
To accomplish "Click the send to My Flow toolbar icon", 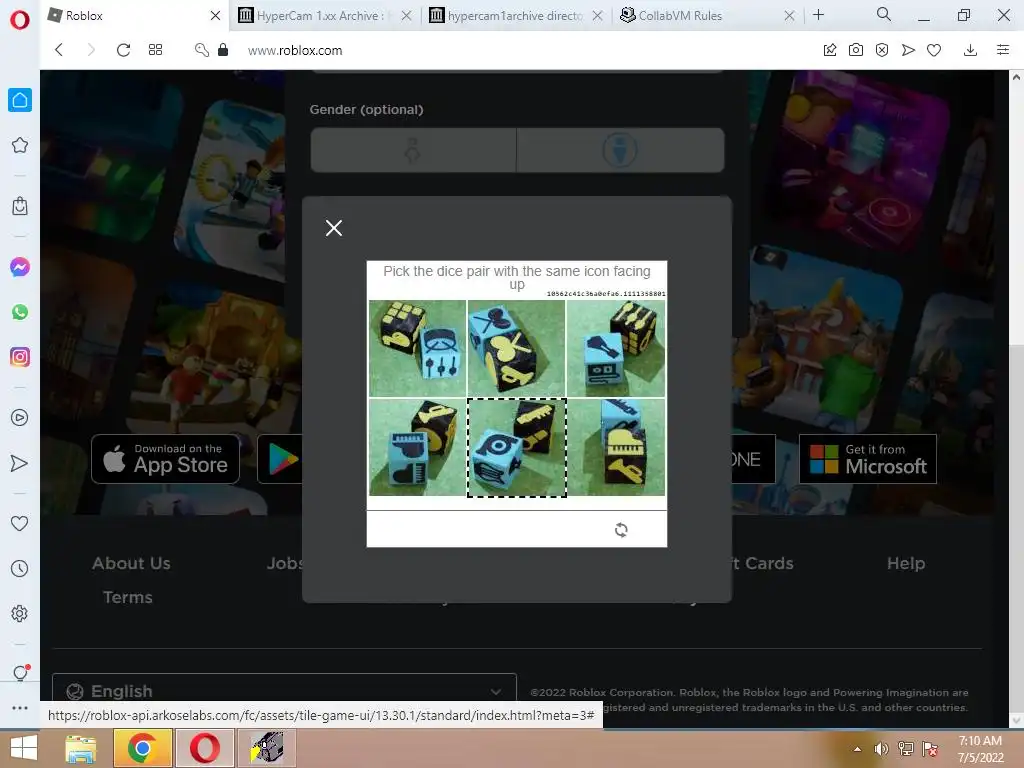I will 908,50.
